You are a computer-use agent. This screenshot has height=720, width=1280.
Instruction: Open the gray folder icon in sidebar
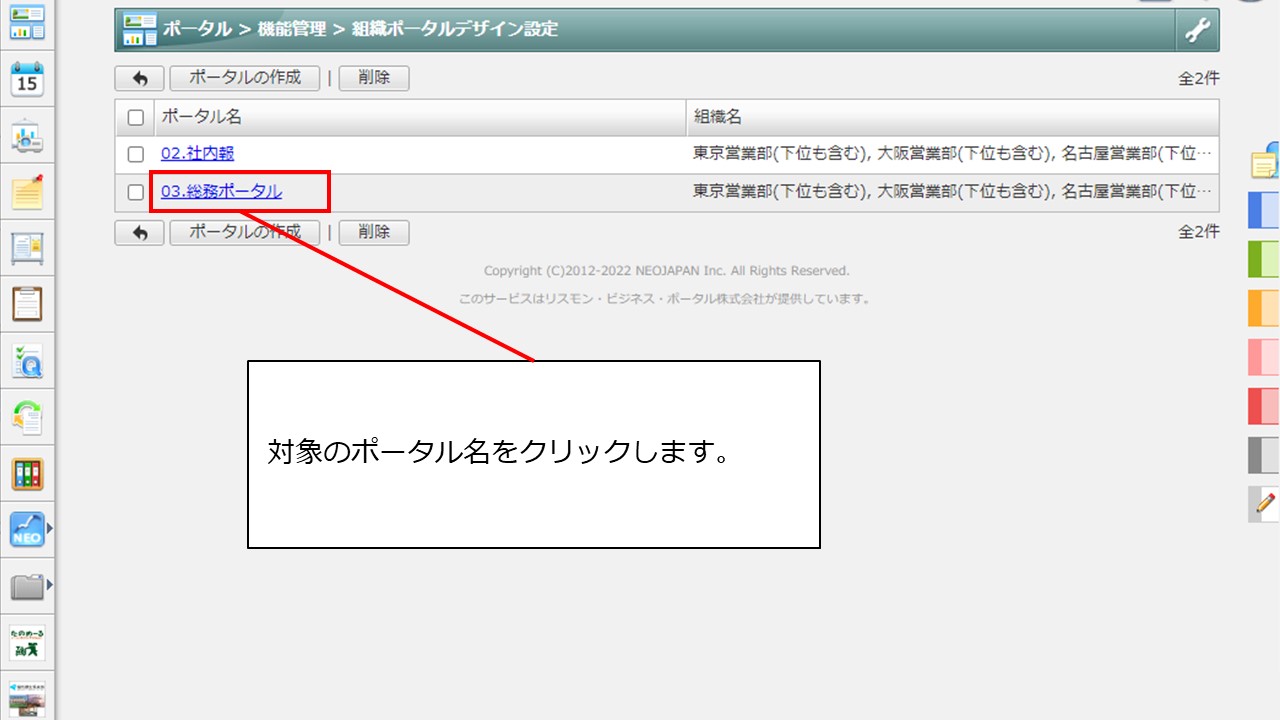pyautogui.click(x=27, y=586)
